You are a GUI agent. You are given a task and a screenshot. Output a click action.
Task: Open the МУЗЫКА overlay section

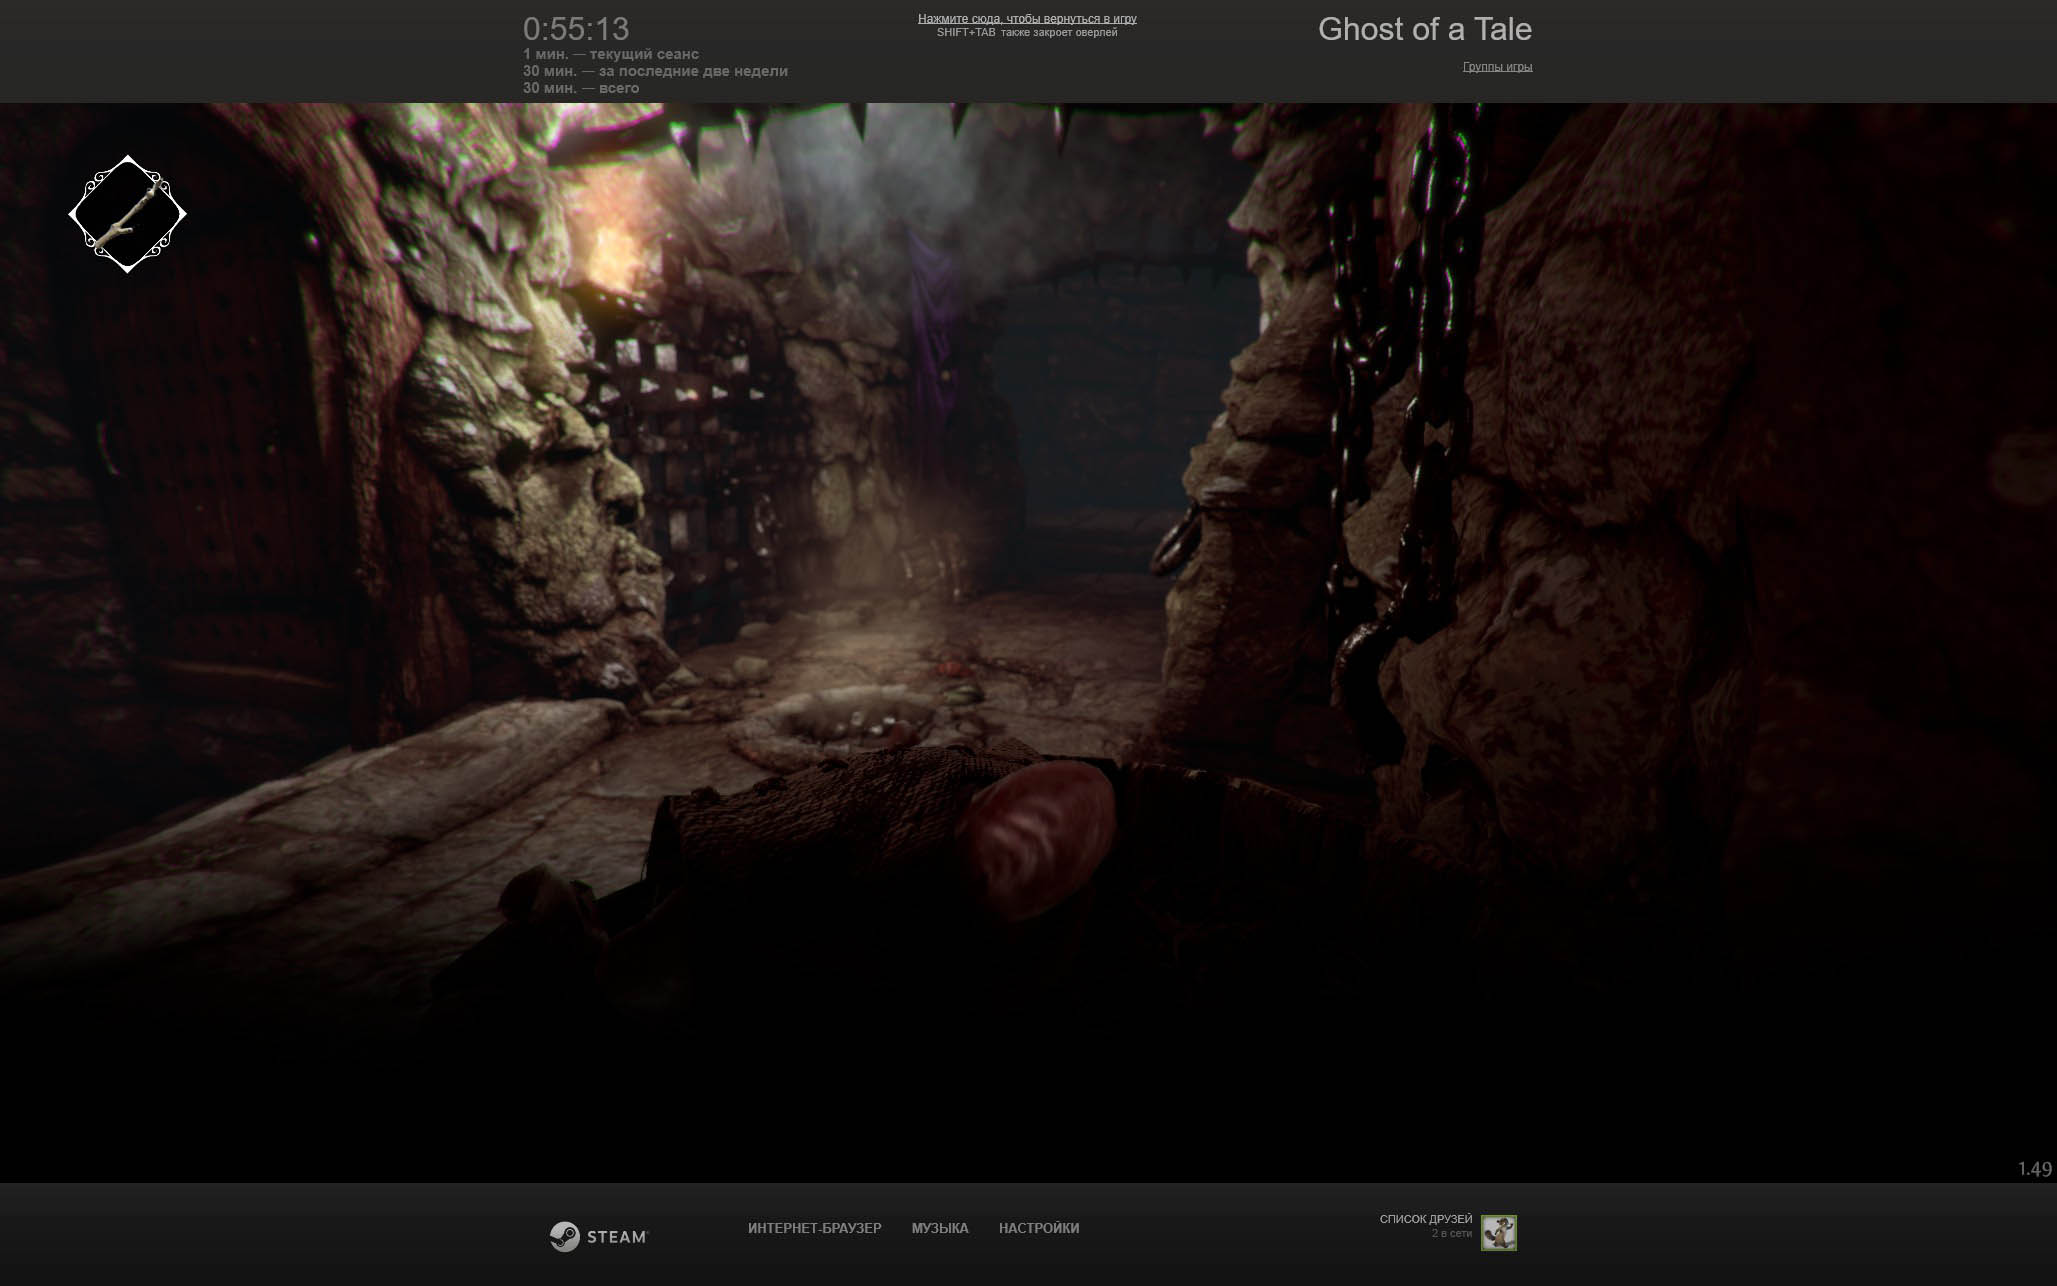(940, 1228)
